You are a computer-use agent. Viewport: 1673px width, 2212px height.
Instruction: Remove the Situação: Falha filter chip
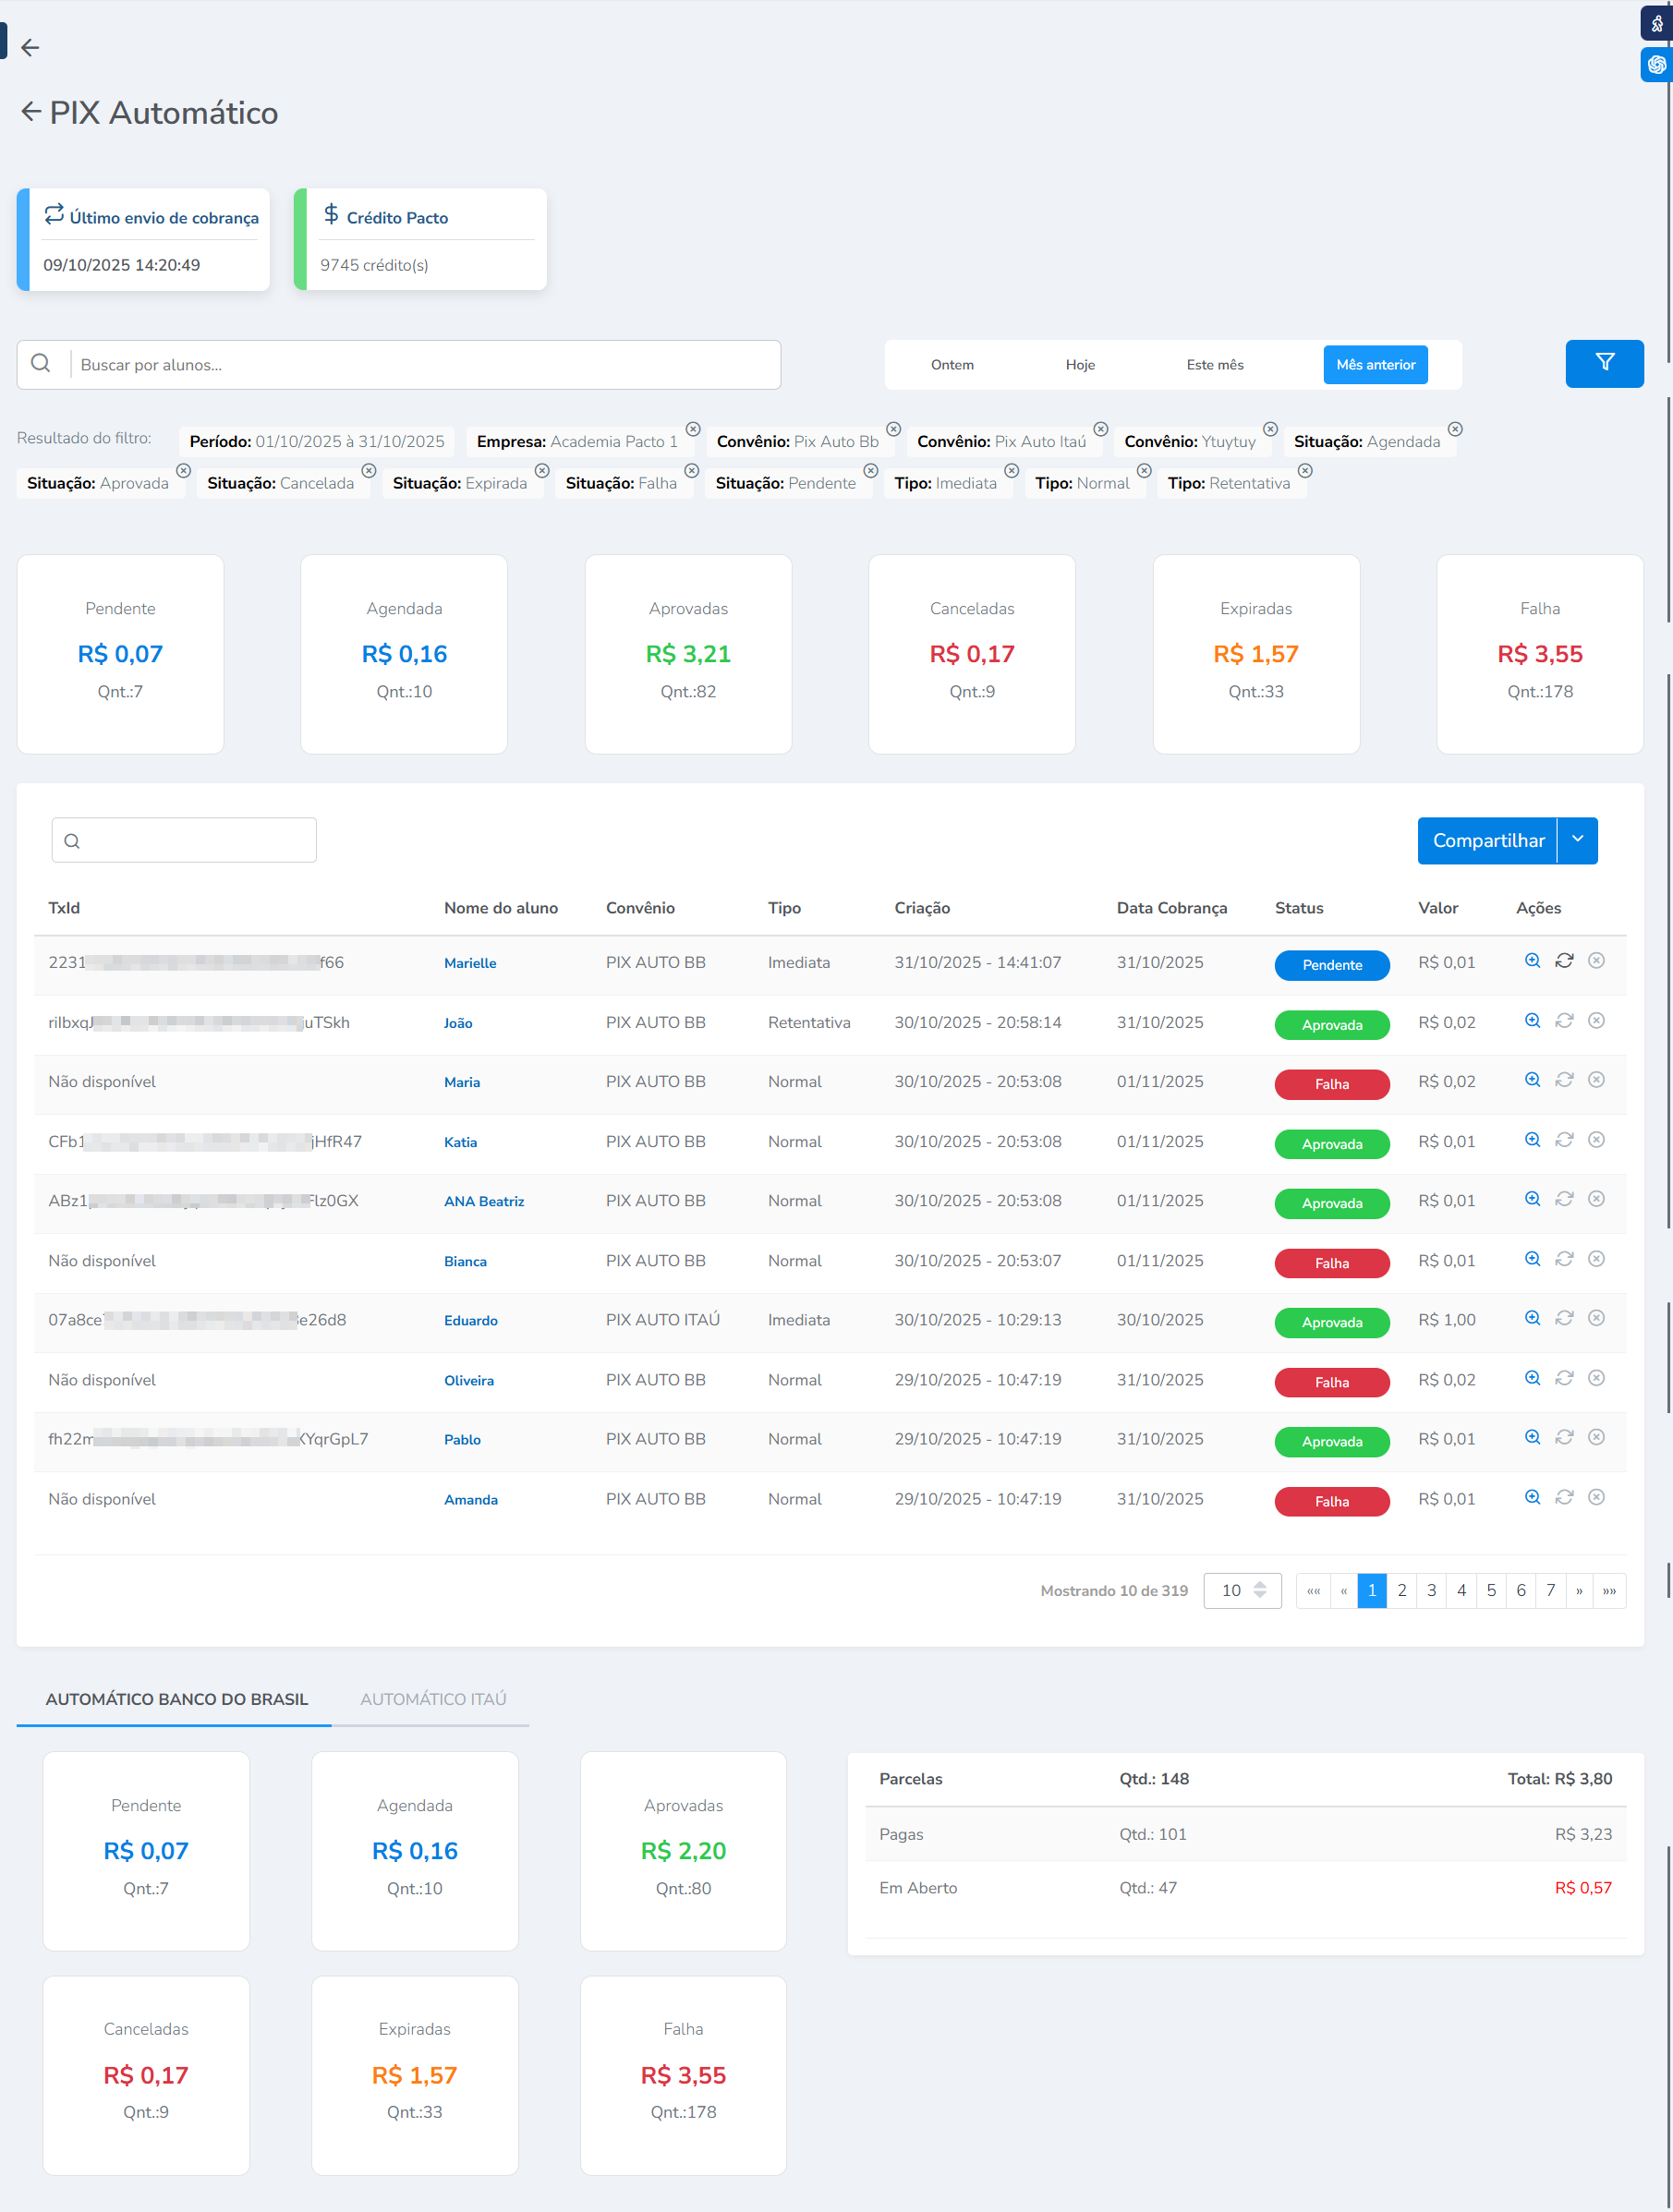[x=691, y=471]
